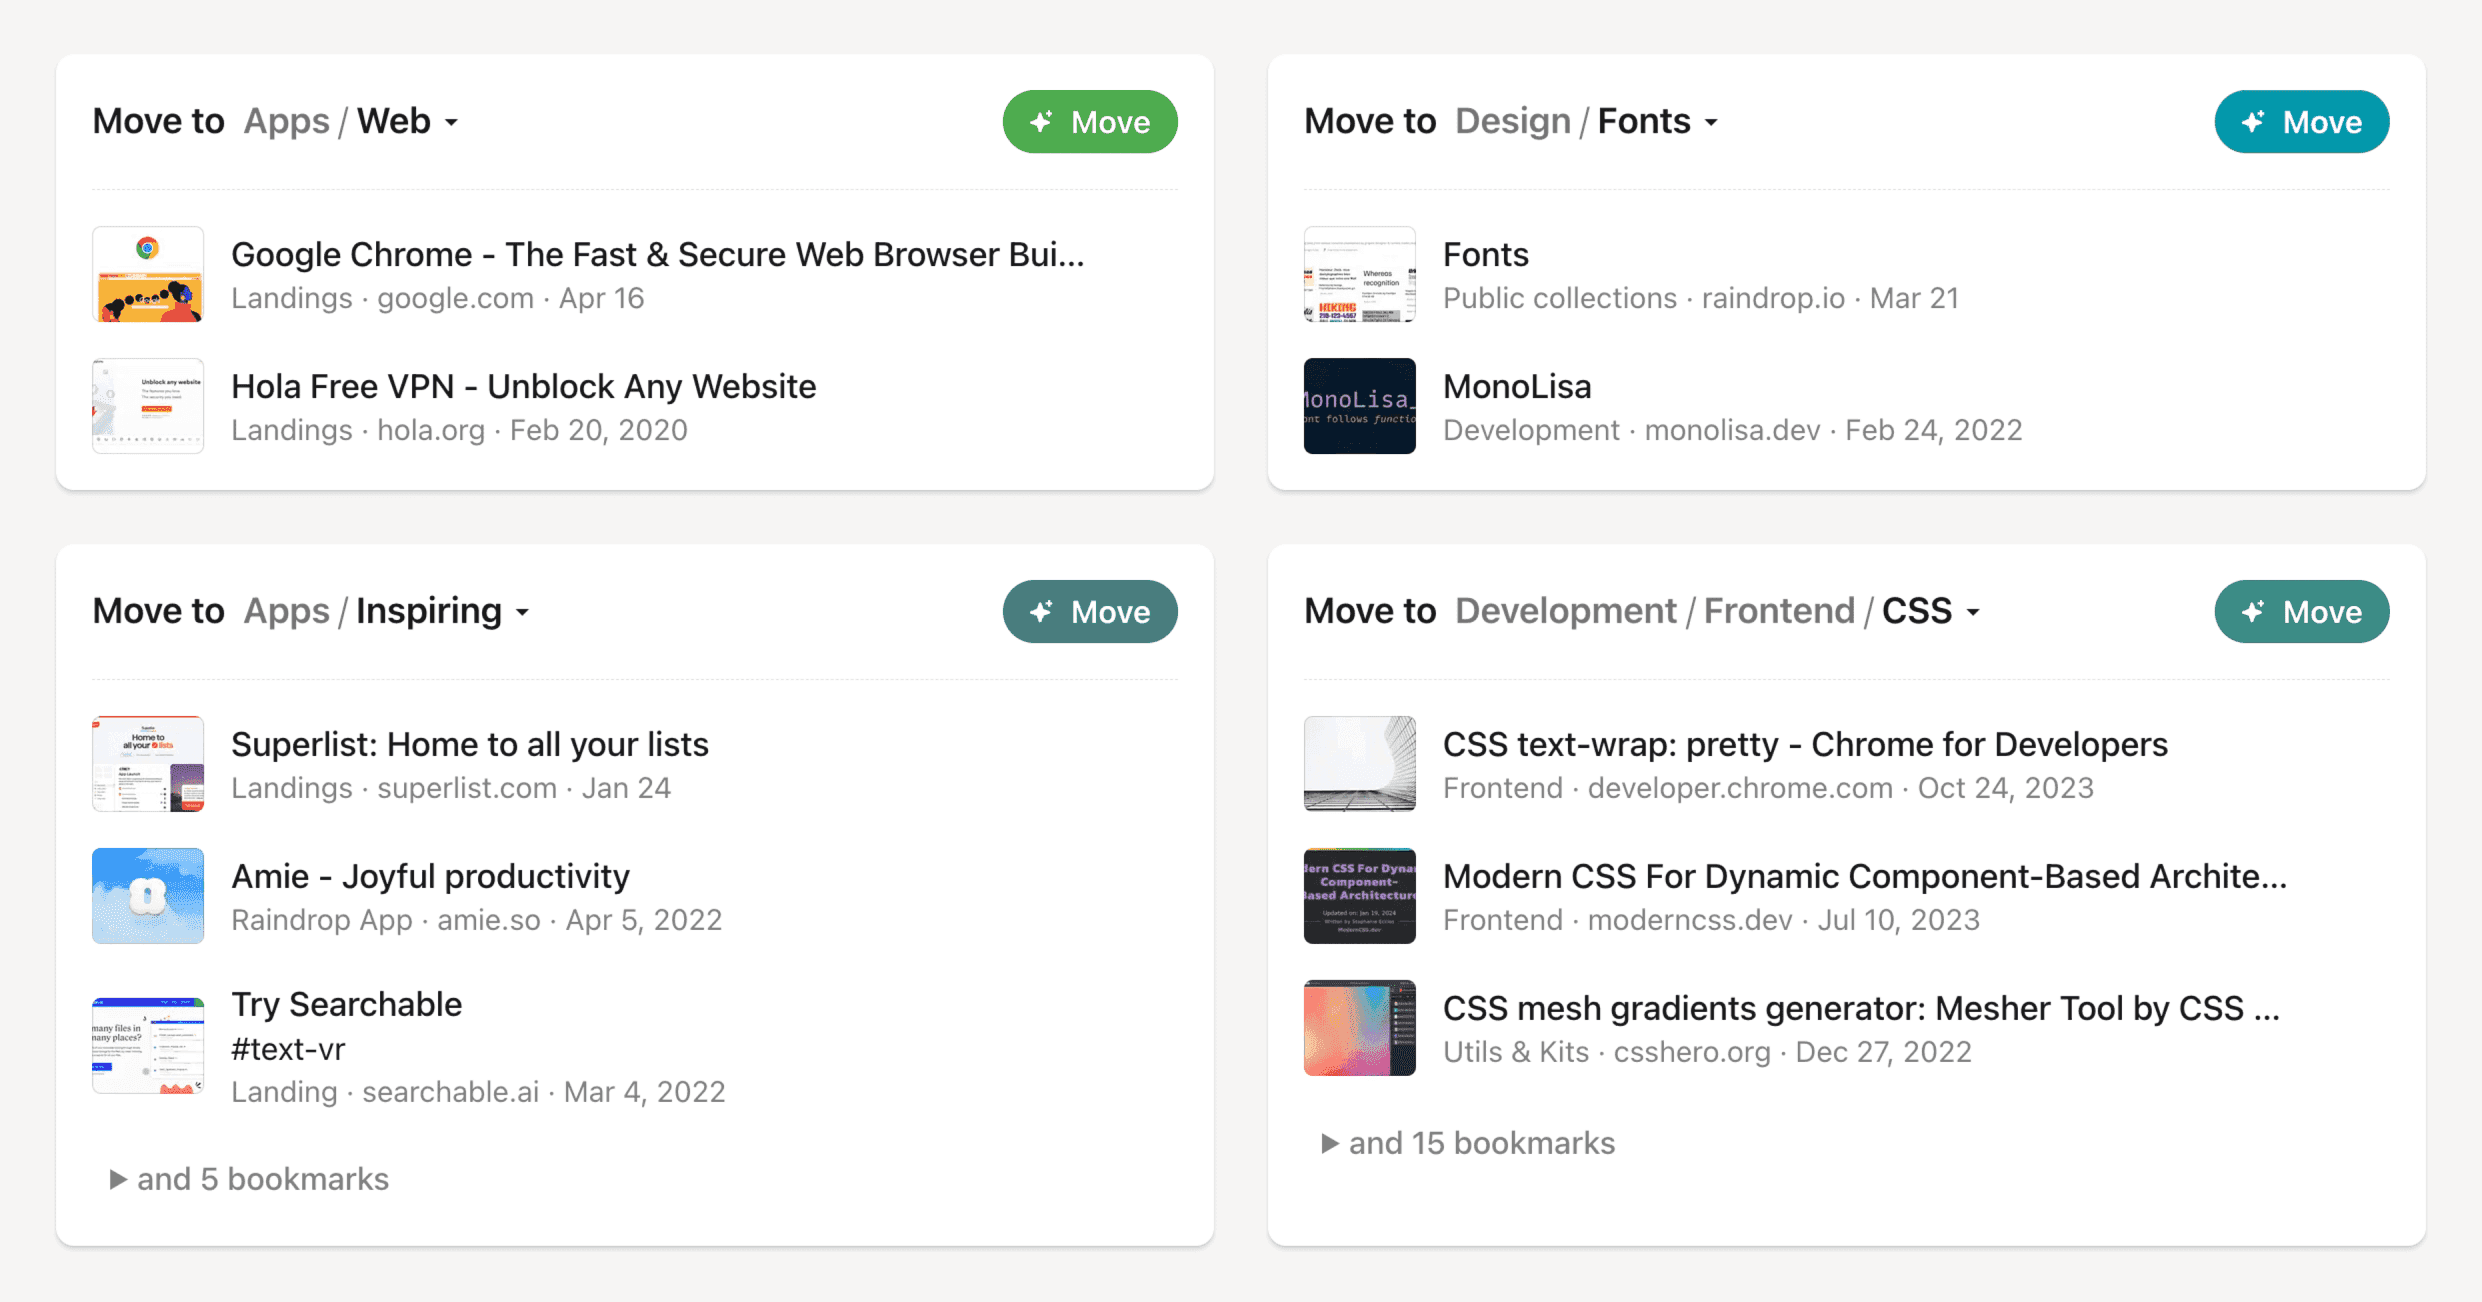
Task: Click the Move button for Design / Fonts
Action: click(2302, 122)
